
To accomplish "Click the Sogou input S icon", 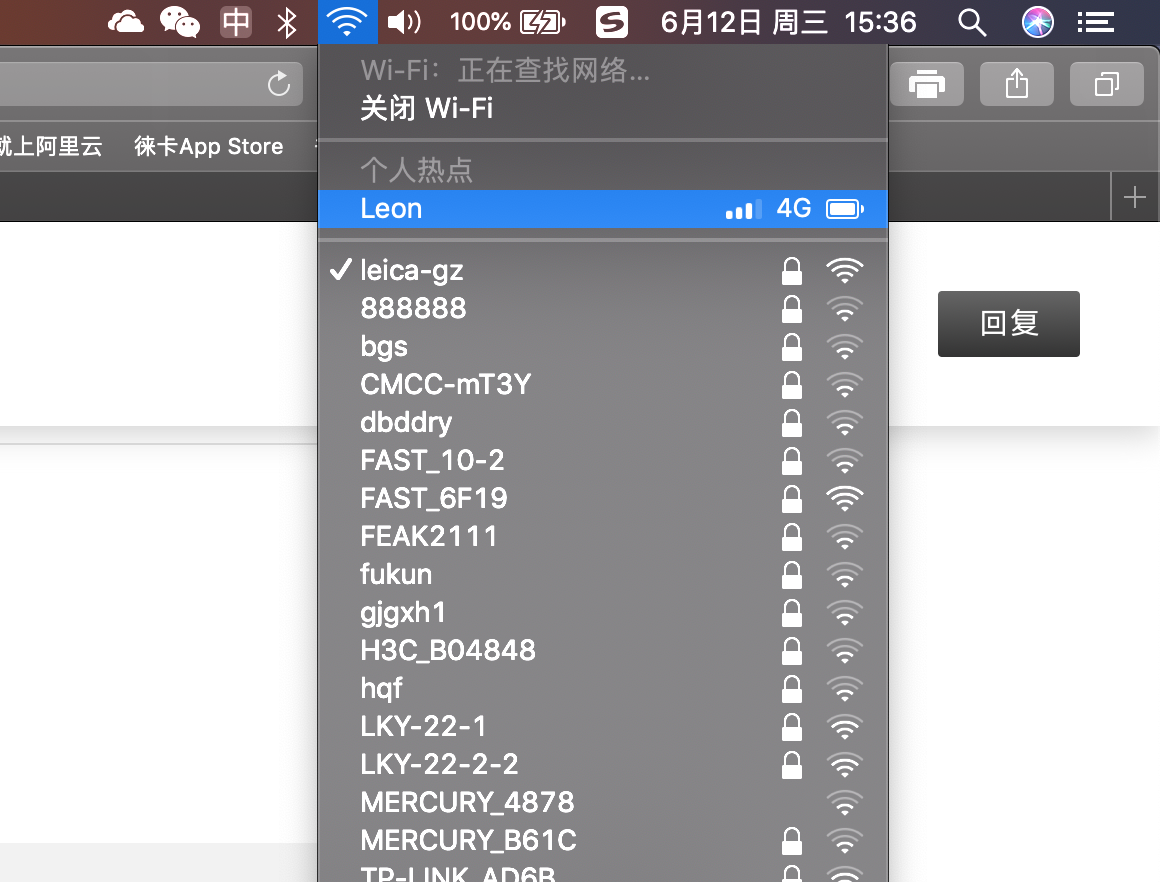I will click(x=612, y=22).
